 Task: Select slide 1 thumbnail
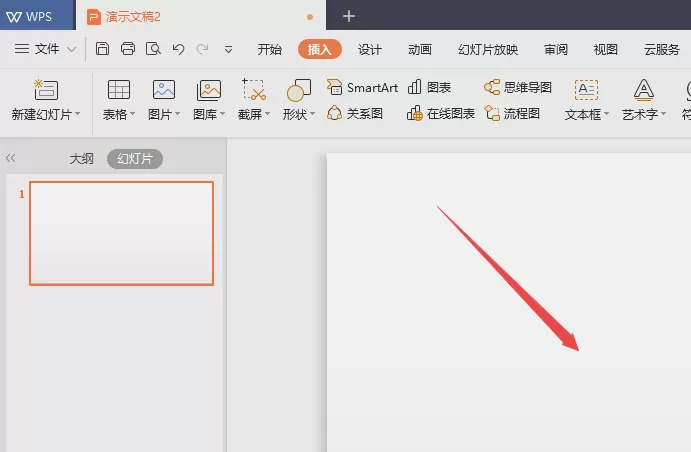(122, 233)
